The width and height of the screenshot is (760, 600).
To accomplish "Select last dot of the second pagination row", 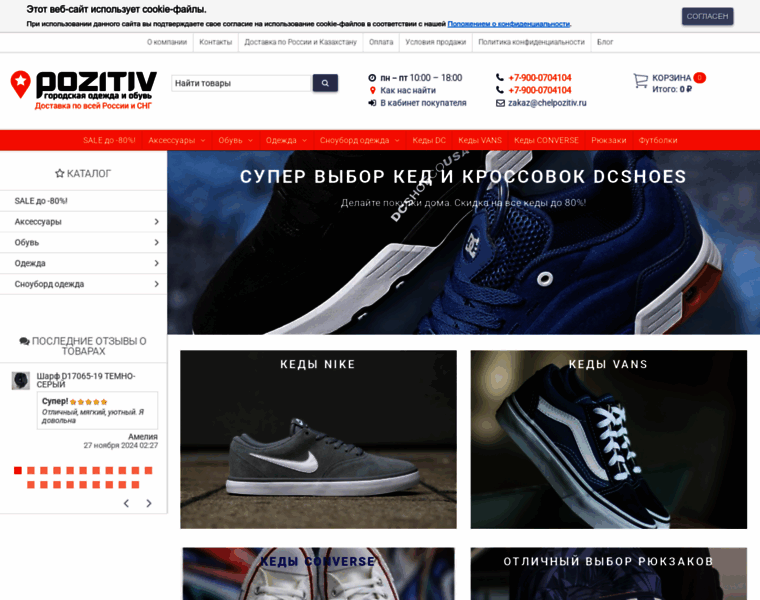I will click(x=135, y=485).
